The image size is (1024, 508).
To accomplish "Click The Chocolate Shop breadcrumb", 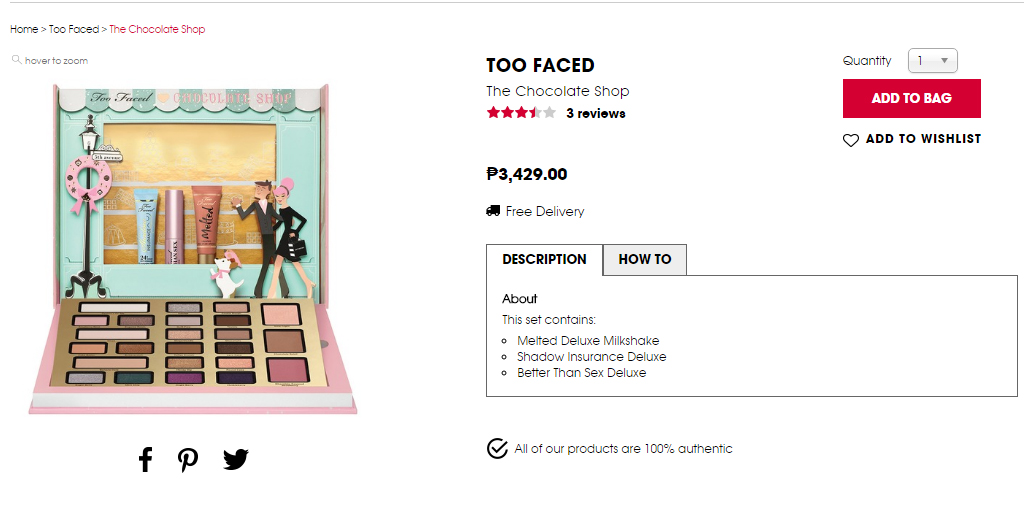I will [157, 29].
